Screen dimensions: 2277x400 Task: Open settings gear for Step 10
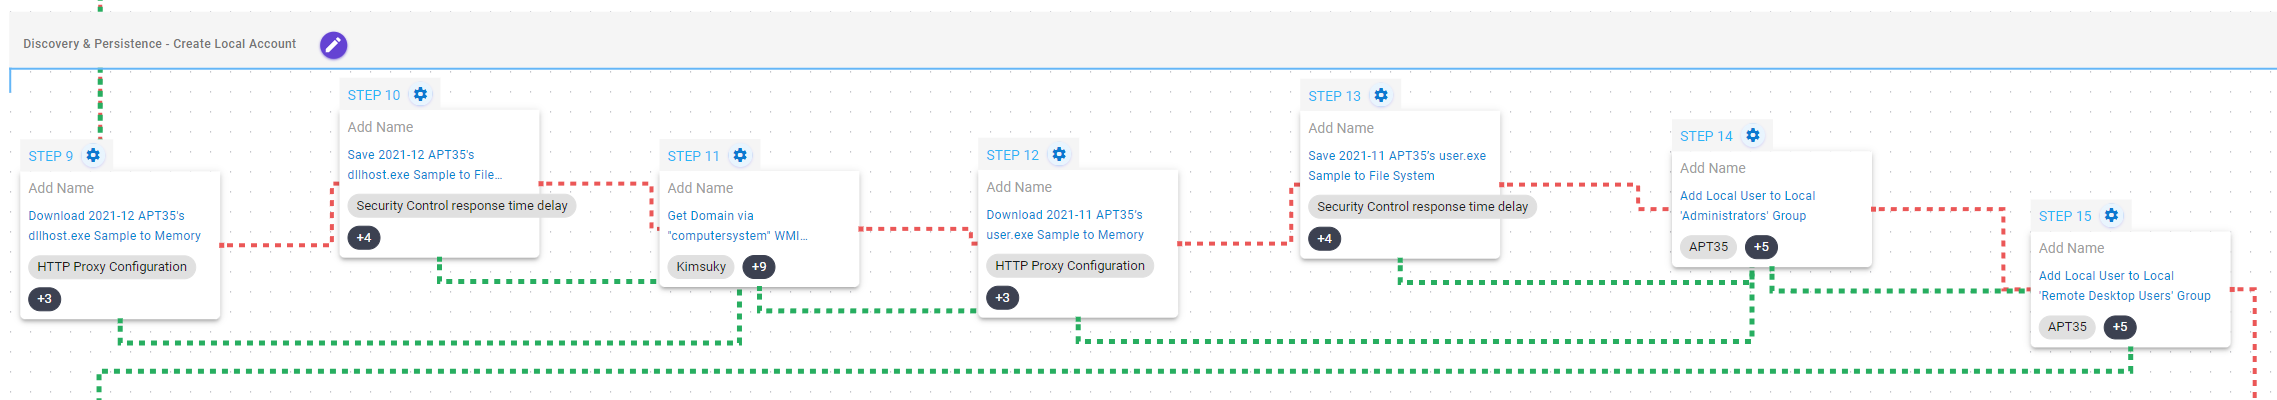coord(420,95)
